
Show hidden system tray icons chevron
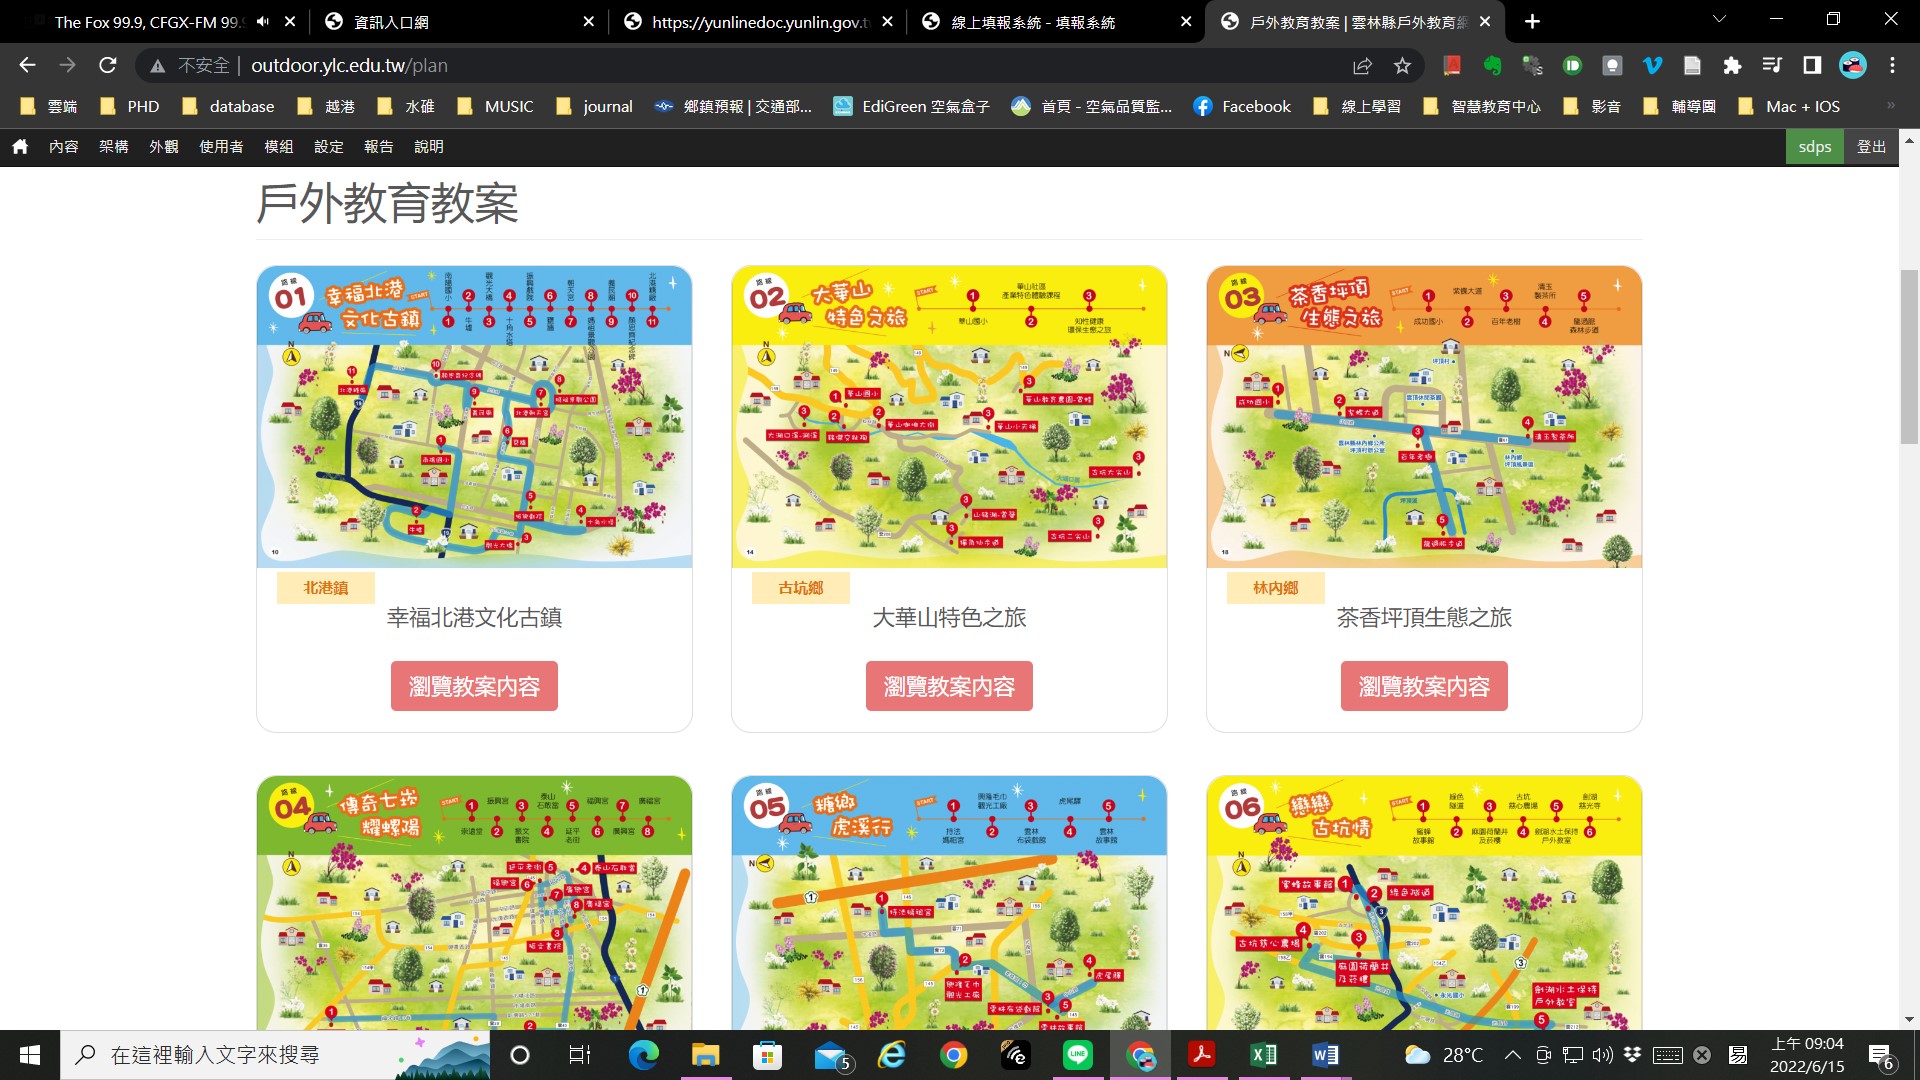[1512, 1055]
